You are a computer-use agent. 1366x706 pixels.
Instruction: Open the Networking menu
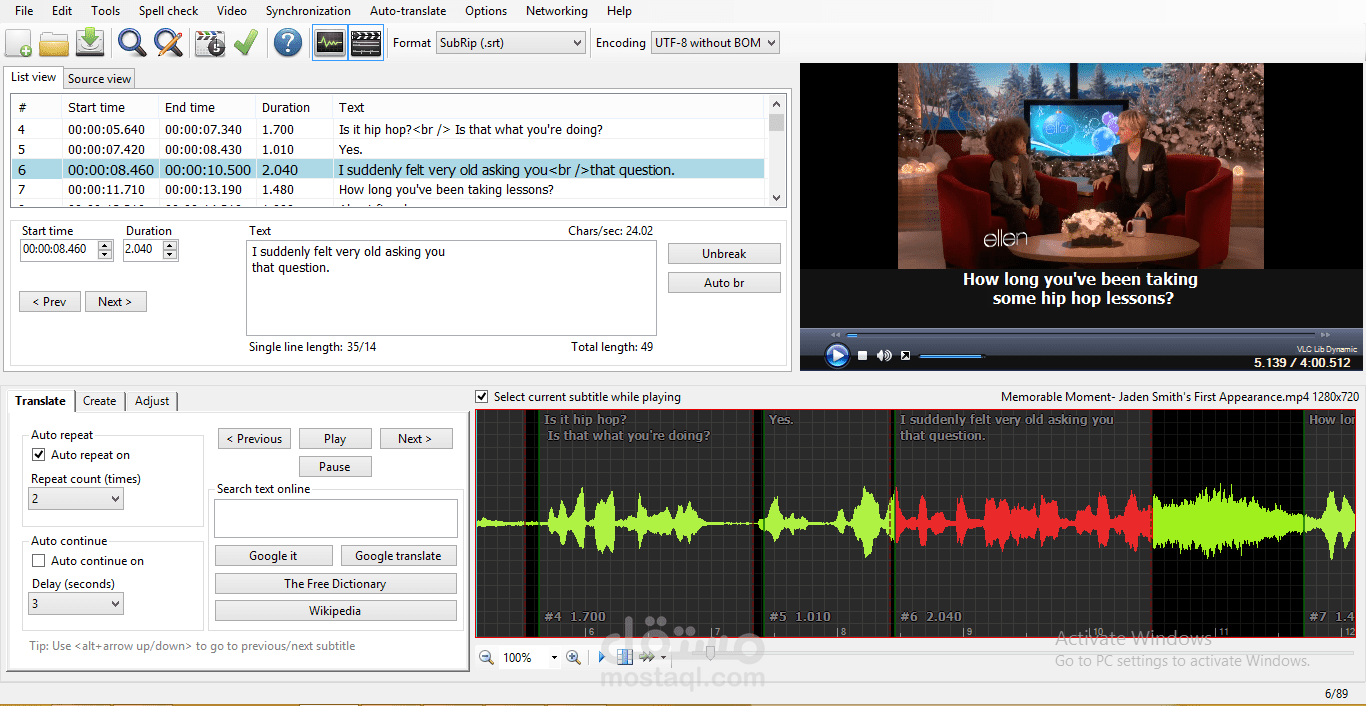[556, 11]
